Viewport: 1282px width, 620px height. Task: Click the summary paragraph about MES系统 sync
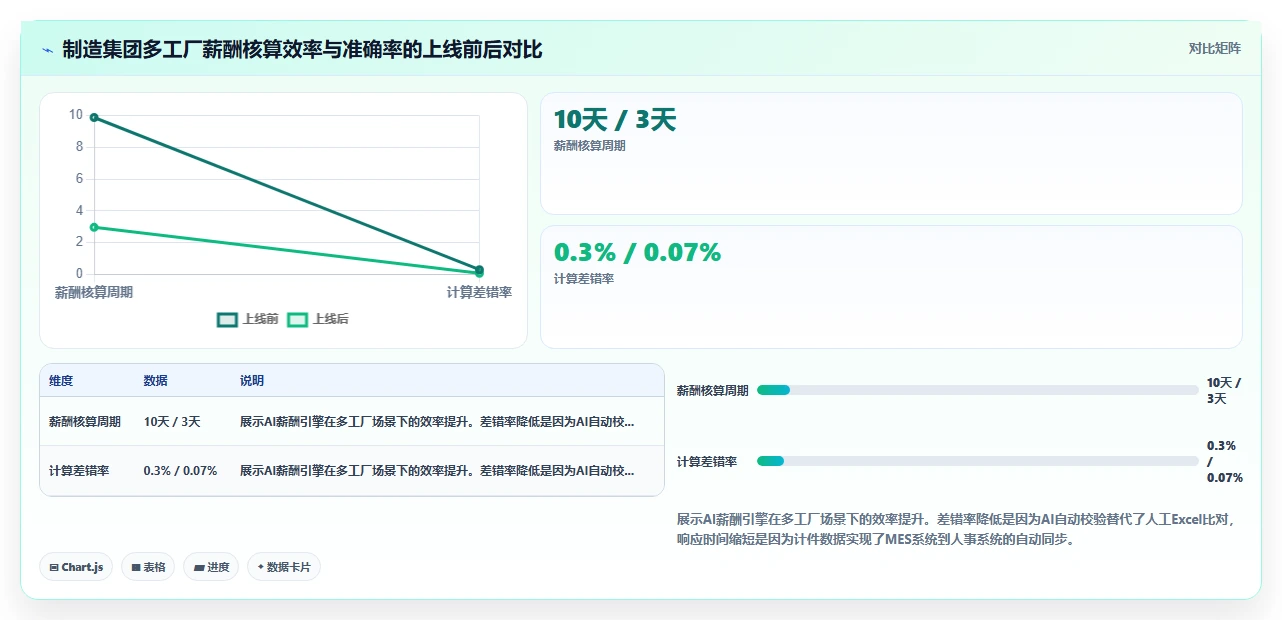click(x=957, y=529)
